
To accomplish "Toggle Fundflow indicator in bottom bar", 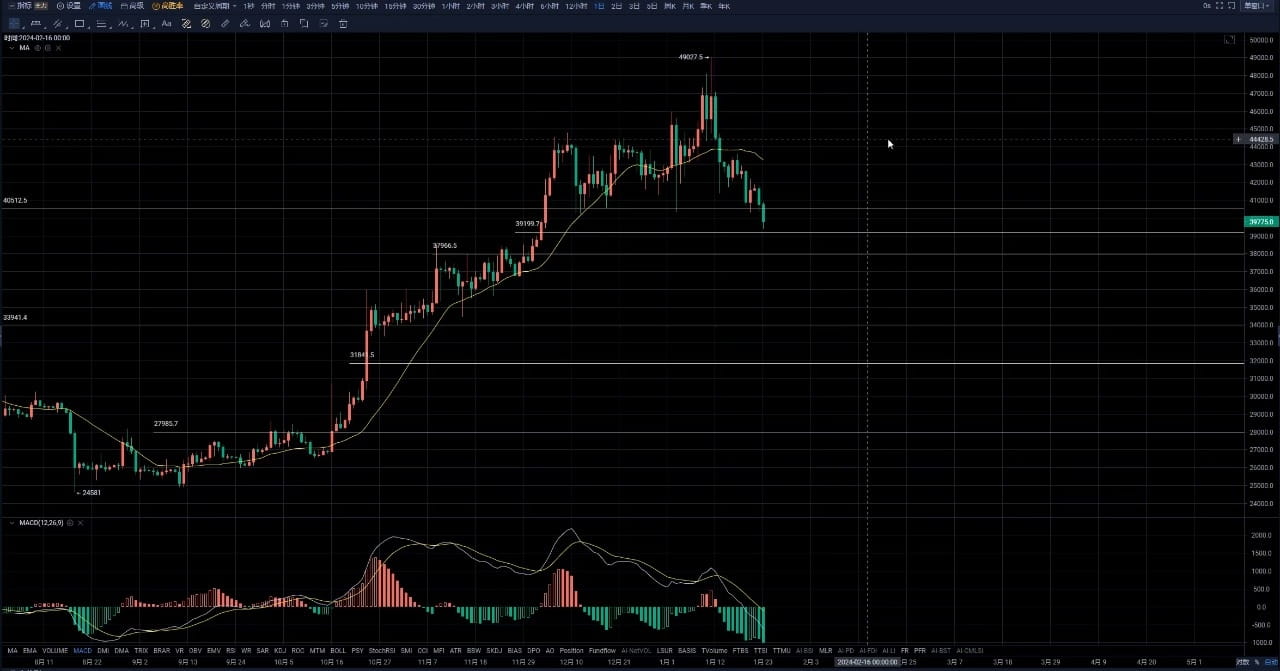I will 602,650.
